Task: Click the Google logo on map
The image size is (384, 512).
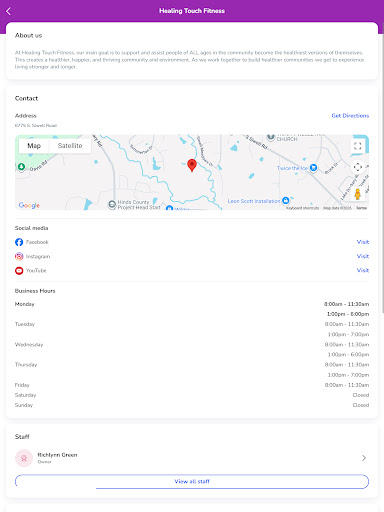Action: 29,205
